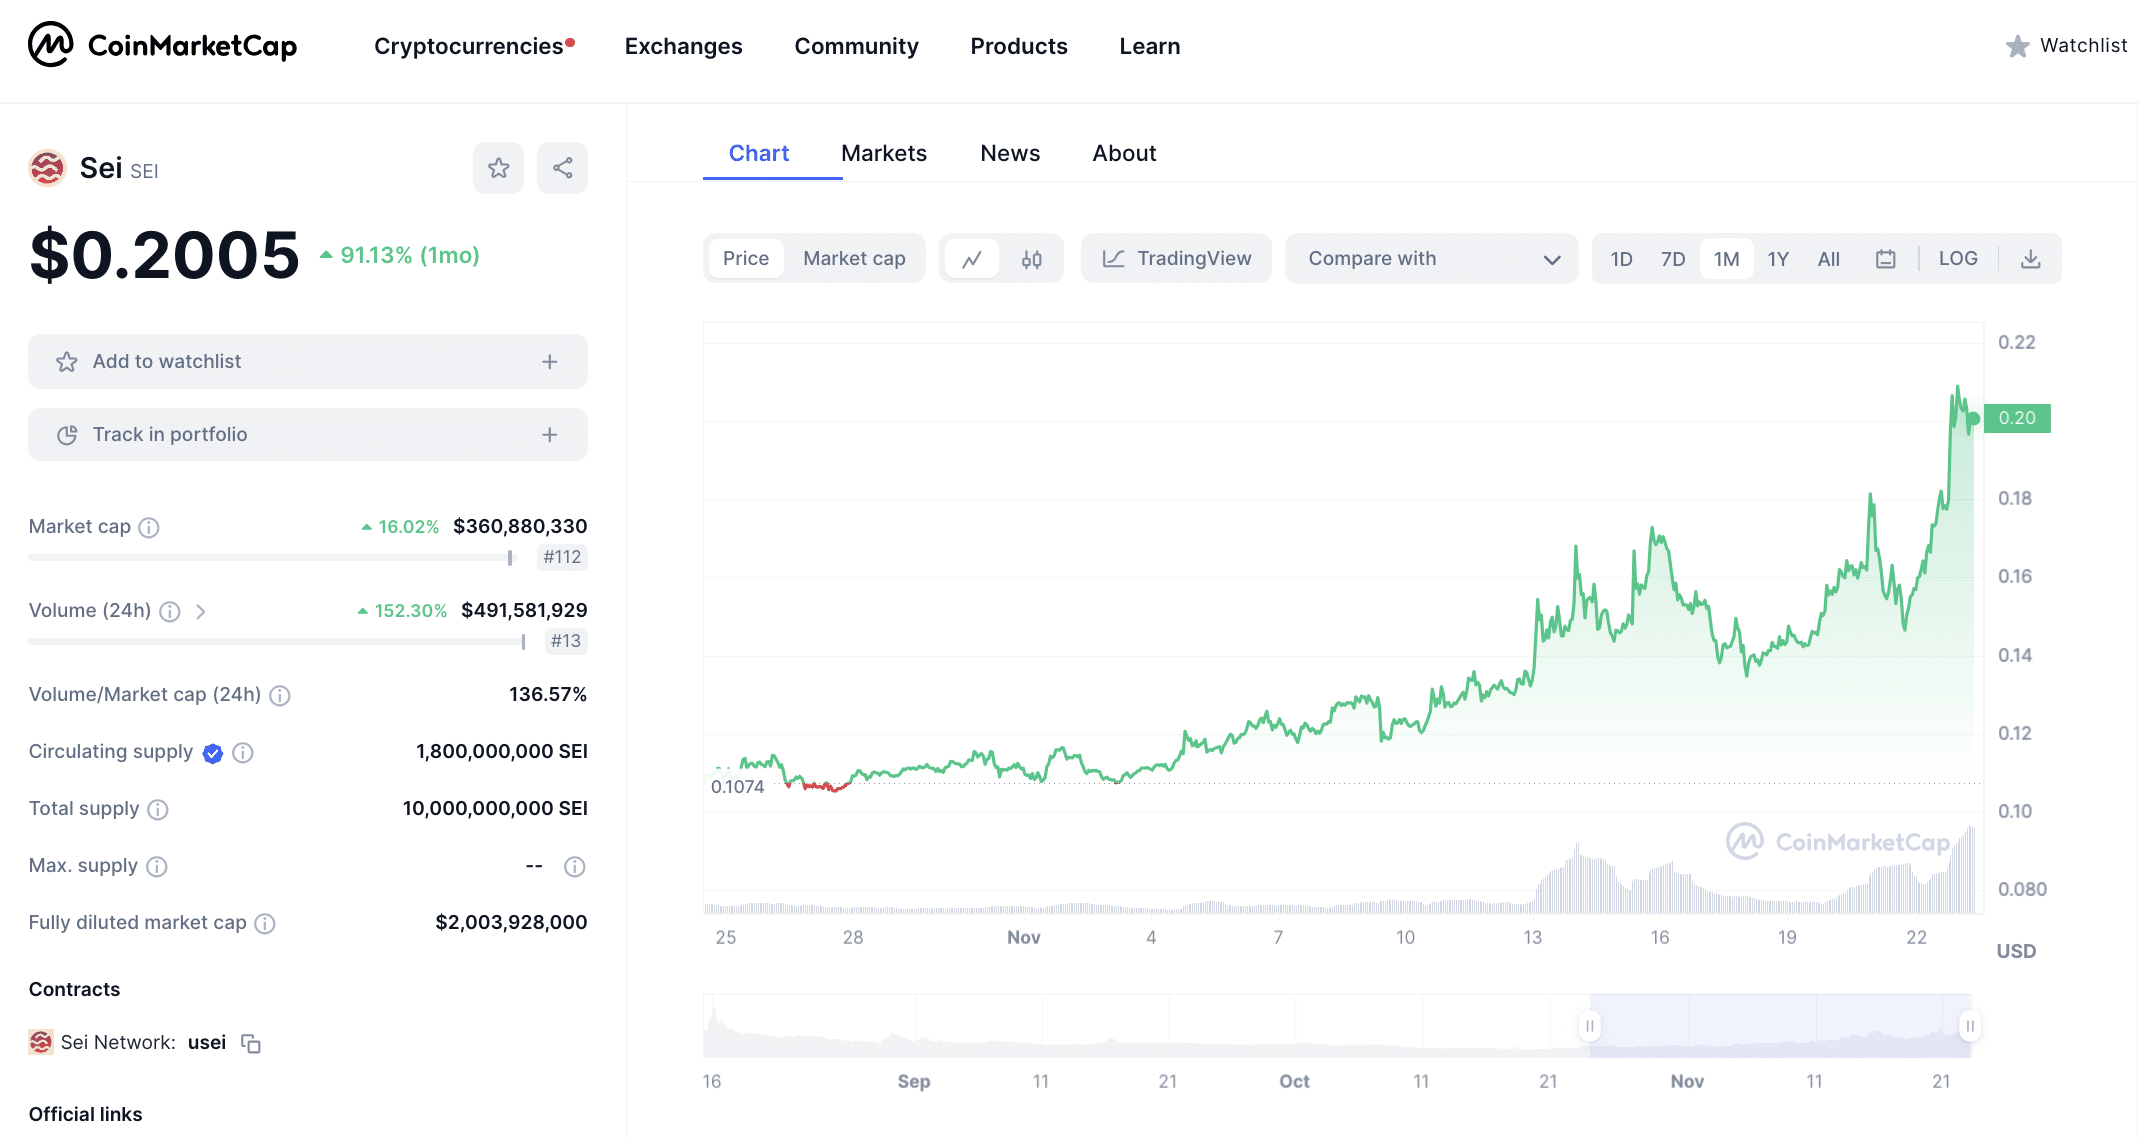This screenshot has height=1138, width=2138.
Task: Click the Circulating supply verified badge
Action: tap(212, 753)
